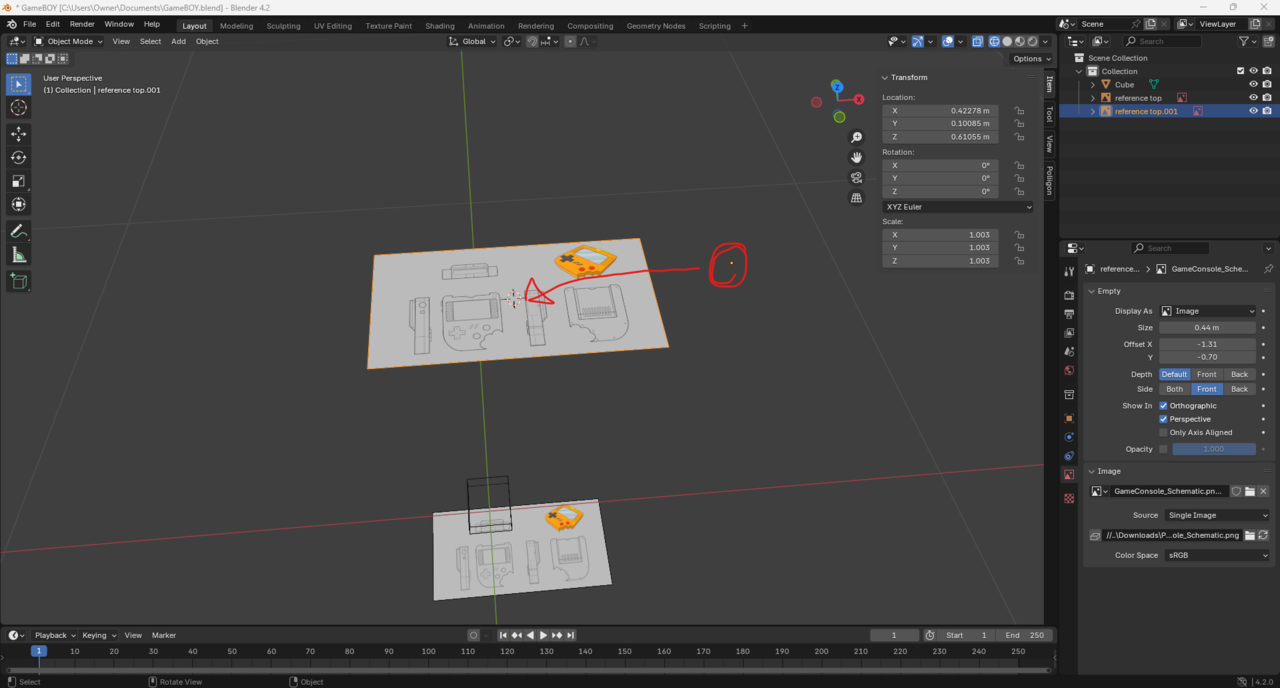This screenshot has height=688, width=1280.
Task: Click the Add Cube tool icon
Action: 18,282
